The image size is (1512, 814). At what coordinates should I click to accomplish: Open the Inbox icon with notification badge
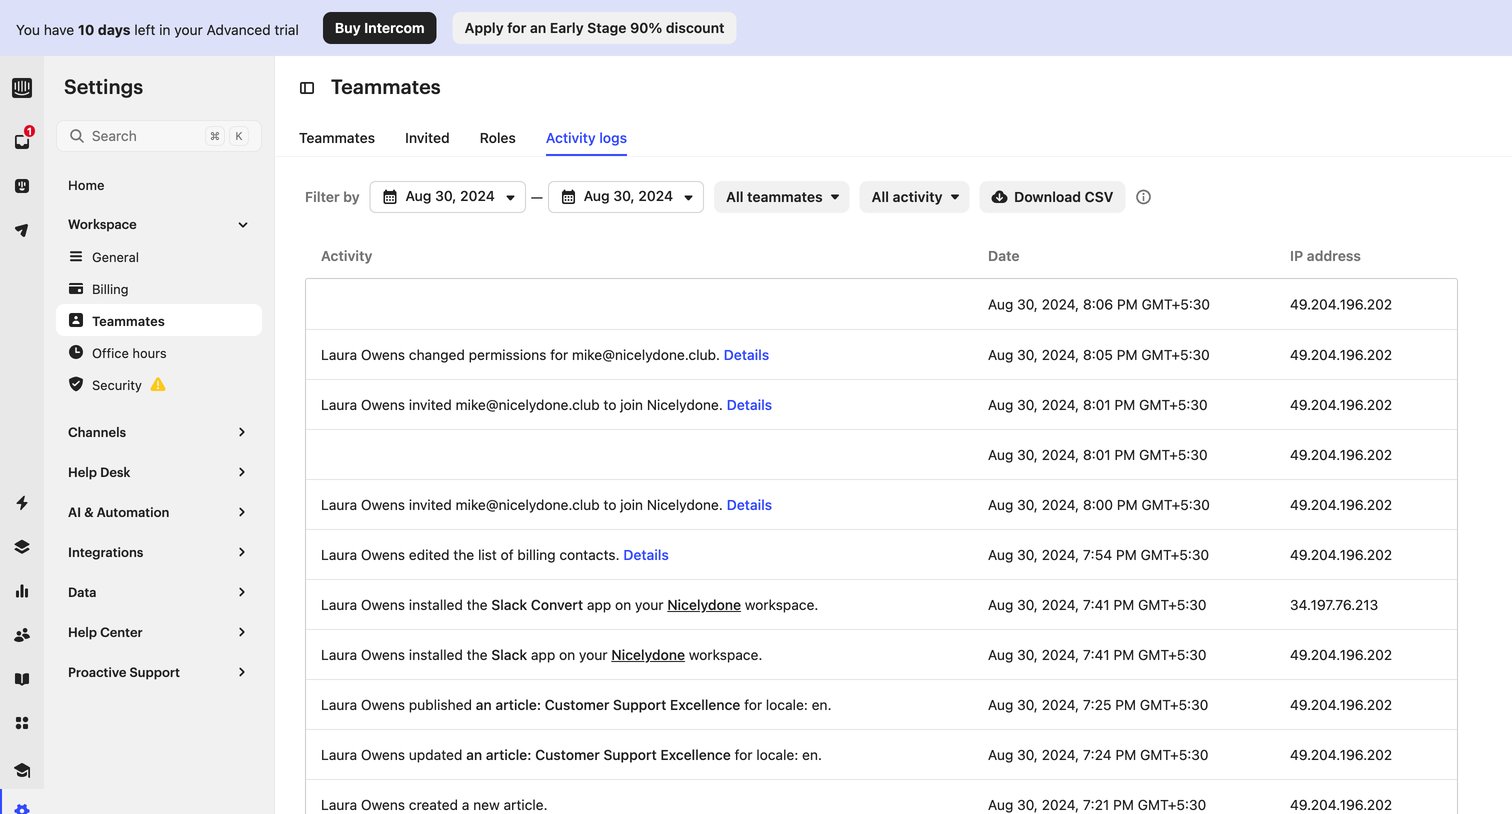(x=22, y=141)
